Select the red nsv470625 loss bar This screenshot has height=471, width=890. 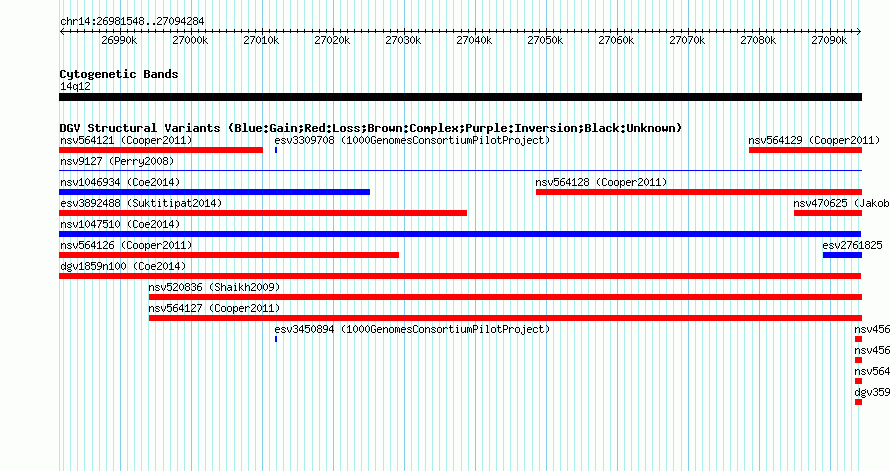[828, 213]
